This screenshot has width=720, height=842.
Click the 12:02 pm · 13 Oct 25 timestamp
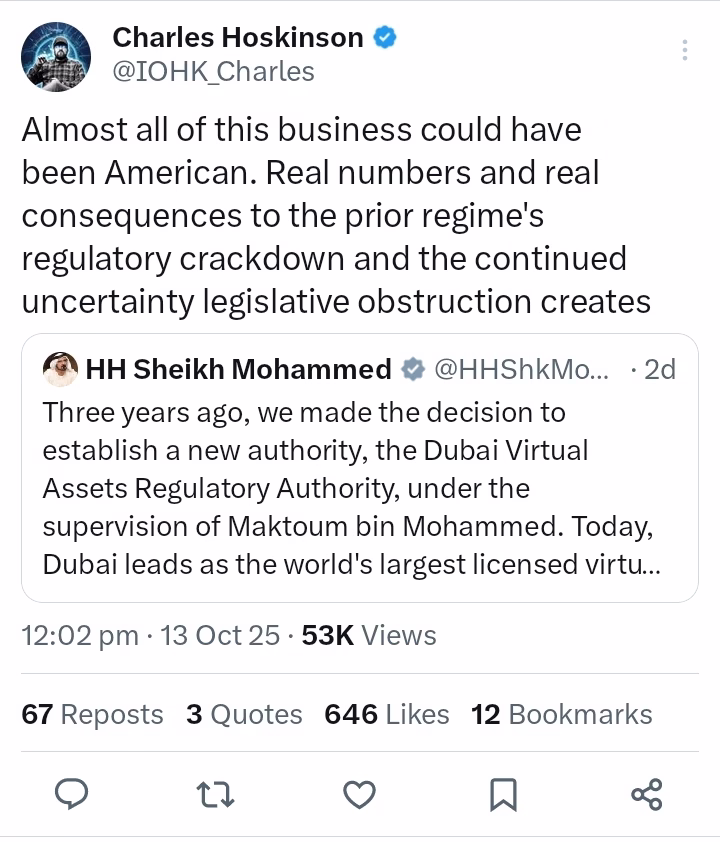(x=151, y=635)
